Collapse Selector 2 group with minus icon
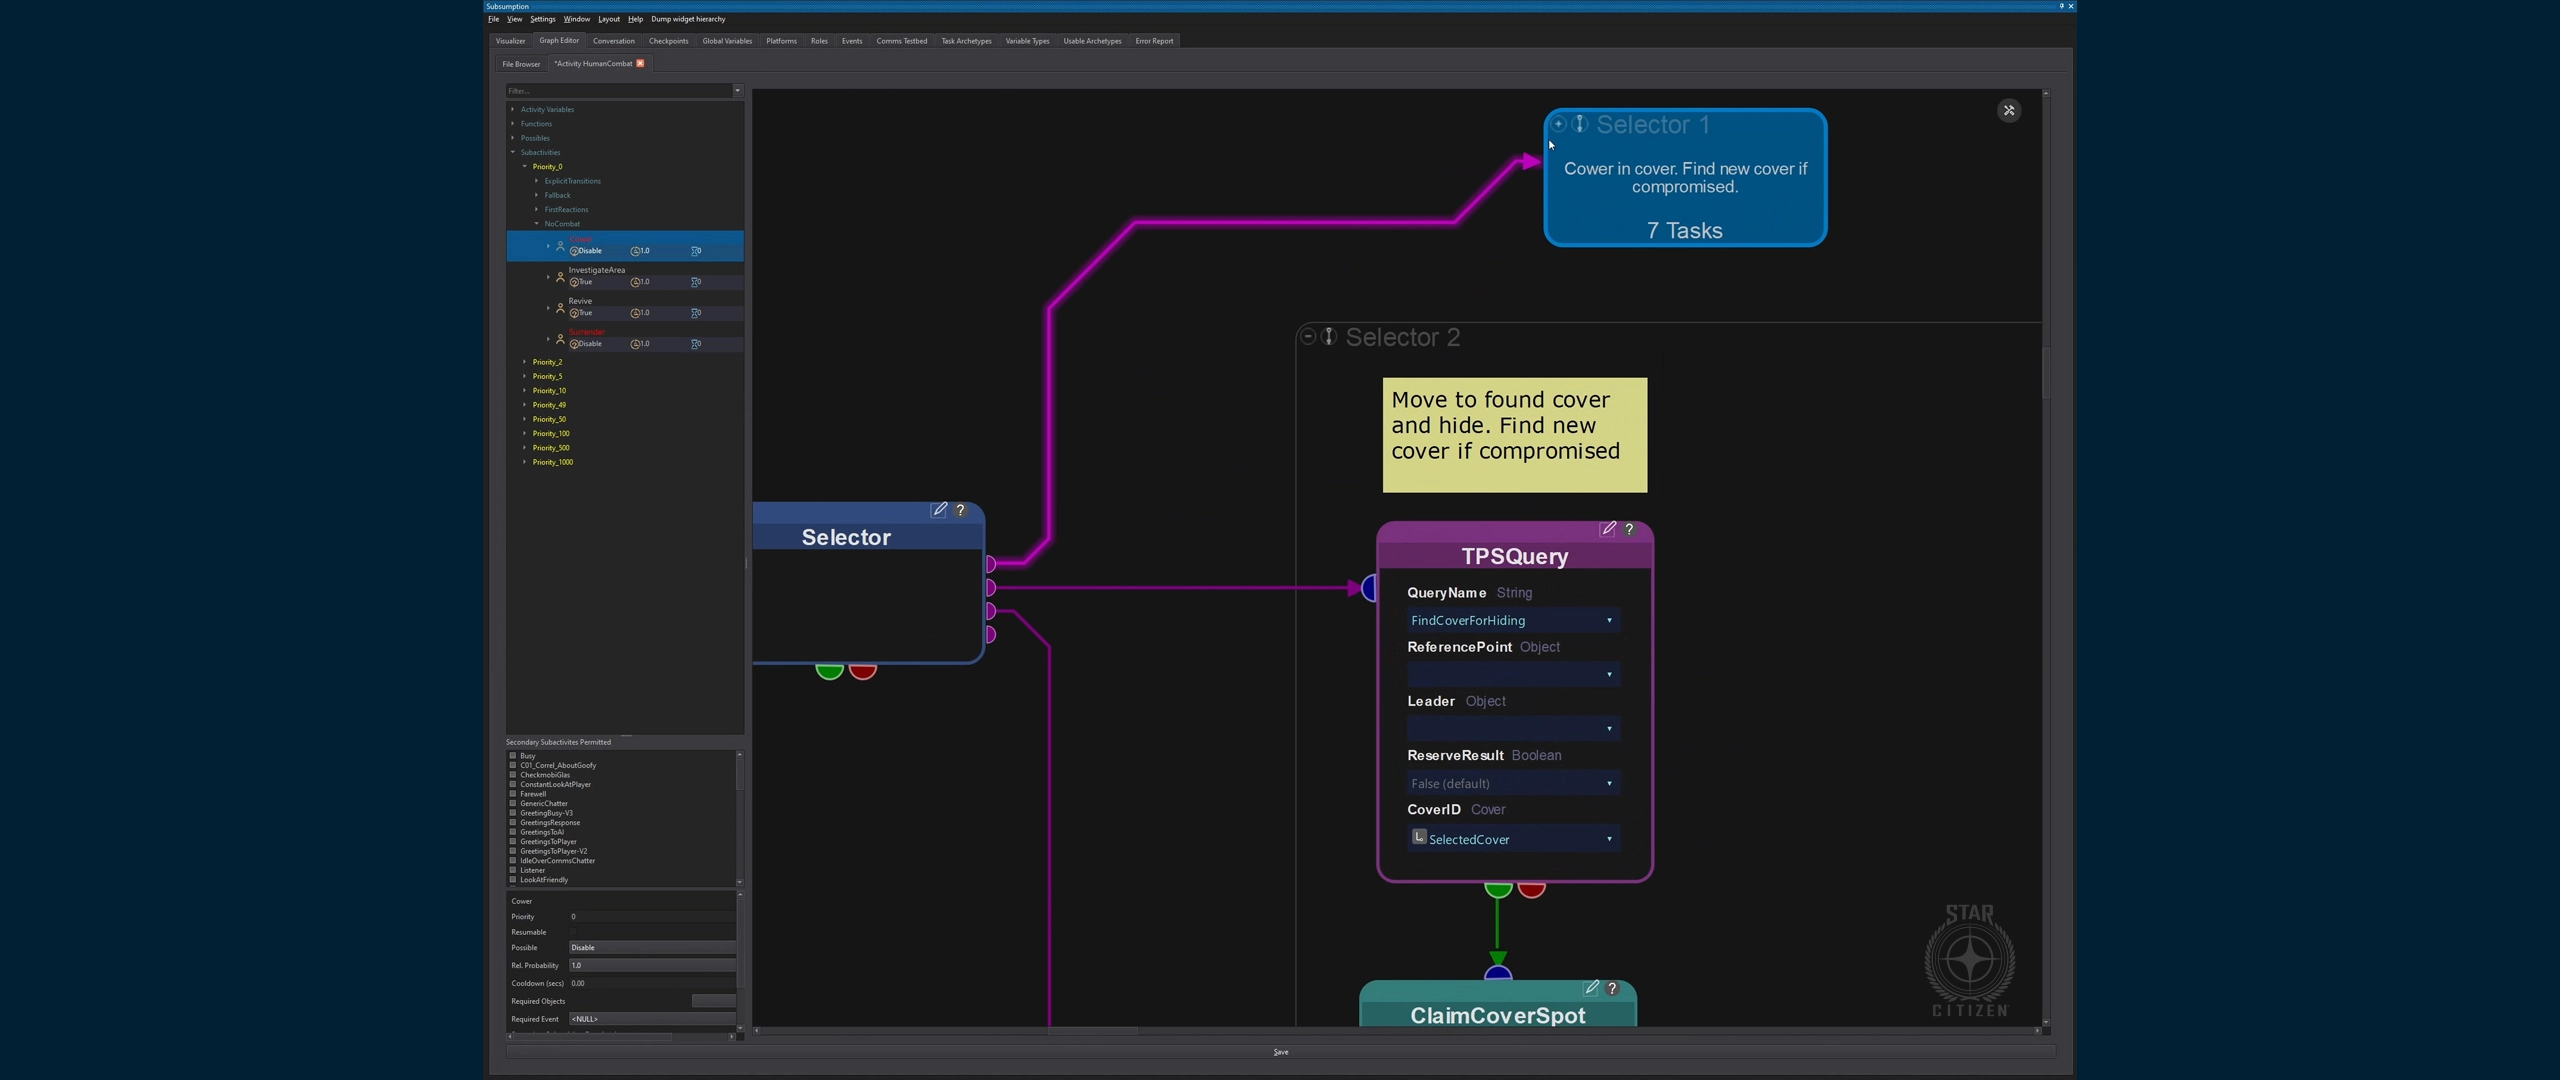 [1308, 337]
